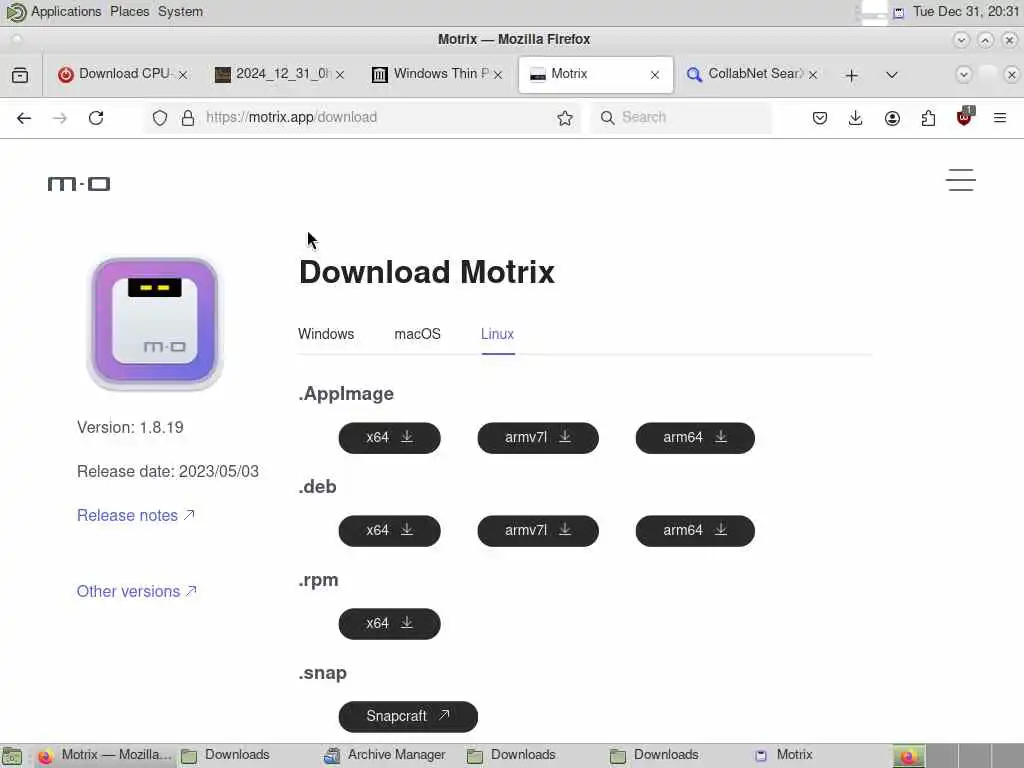This screenshot has height=768, width=1024.
Task: Select Motrix — Mozilla Firefox taskbar entry
Action: [x=104, y=756]
